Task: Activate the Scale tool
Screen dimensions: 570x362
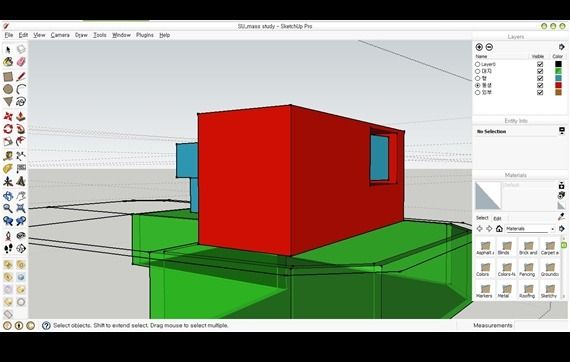Action: [8, 141]
